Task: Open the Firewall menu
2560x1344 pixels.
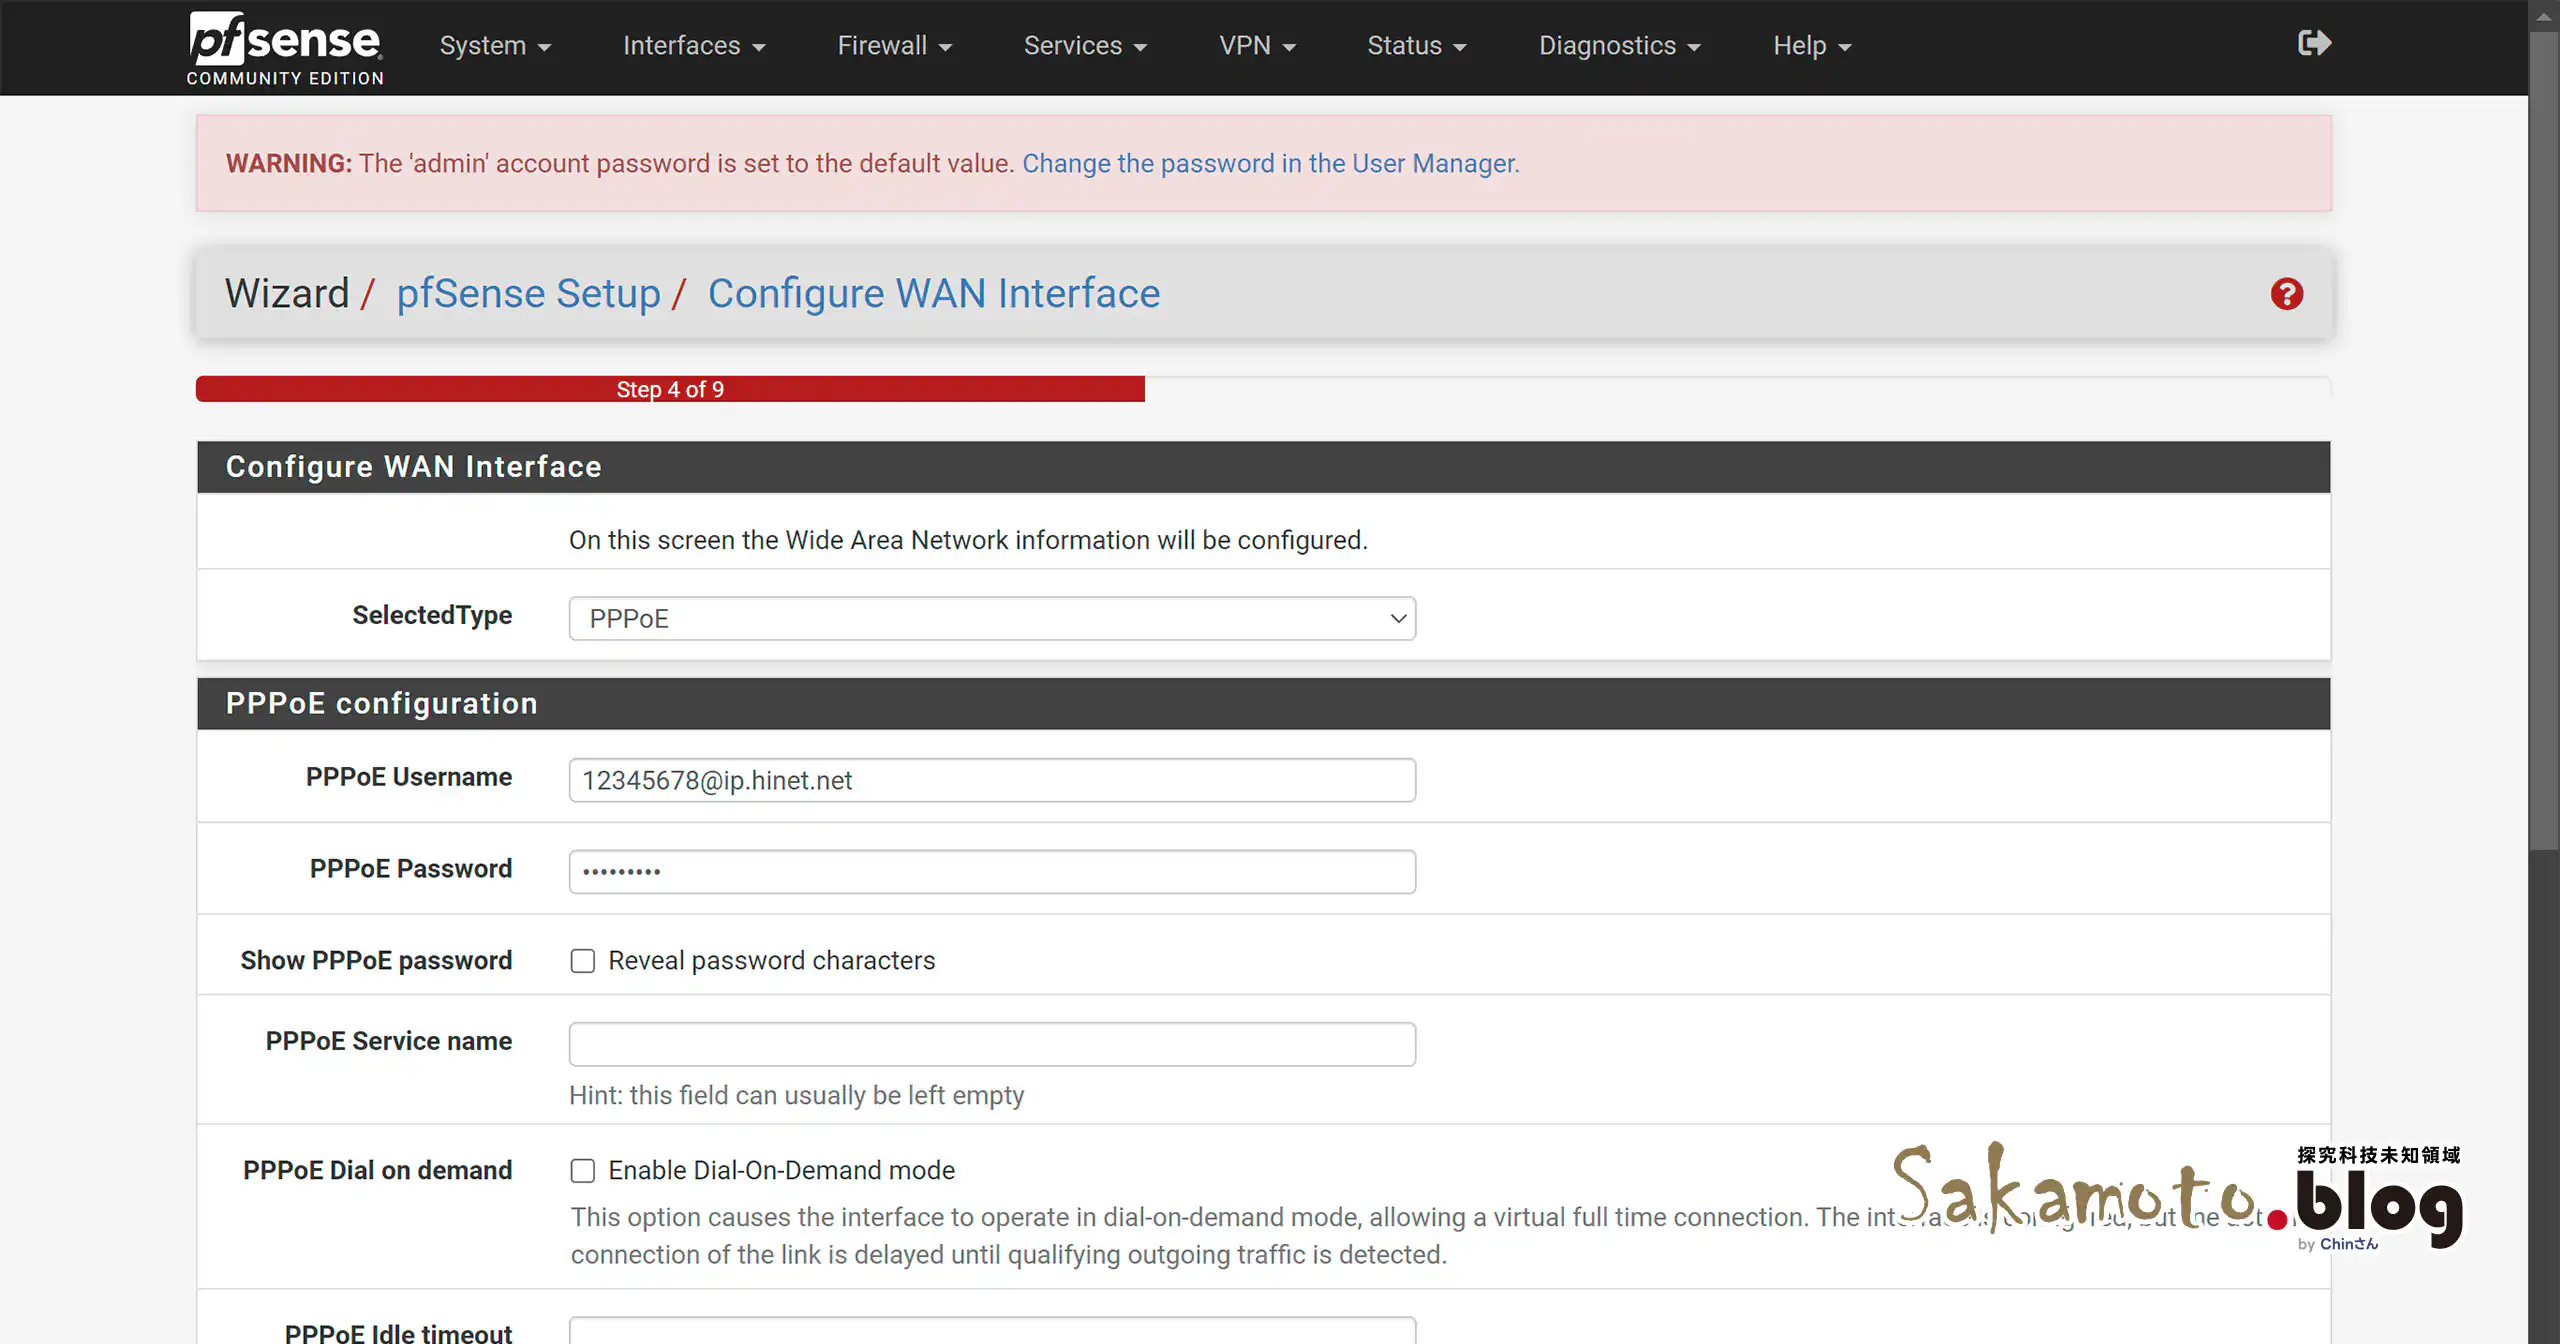Action: (x=893, y=45)
